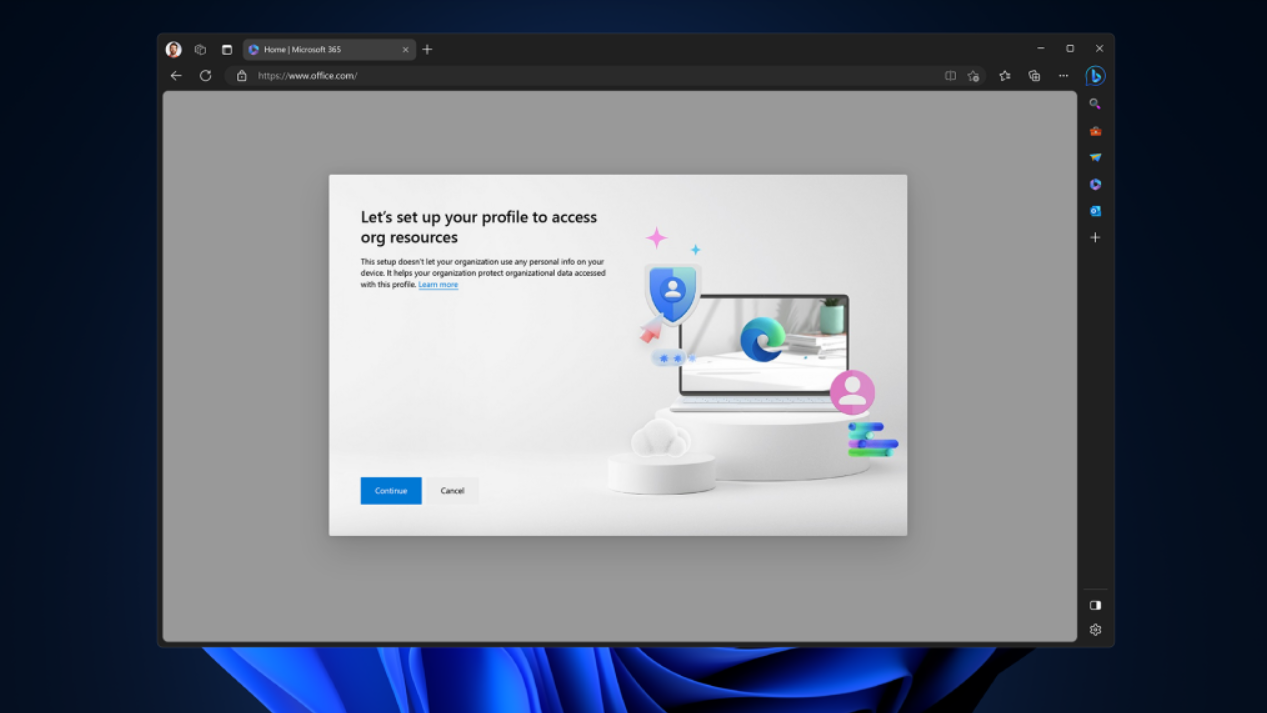Viewport: 1267px width, 713px height.
Task: Toggle split screen view
Action: tap(949, 75)
